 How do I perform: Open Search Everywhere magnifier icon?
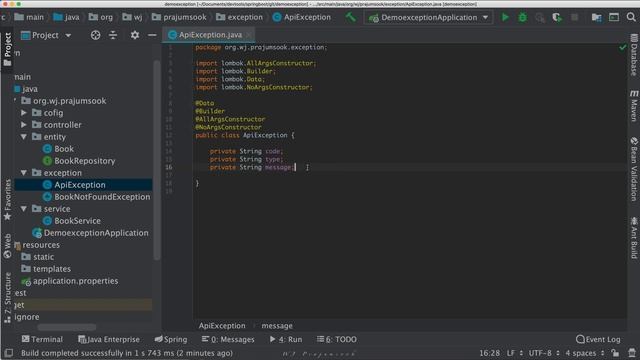pyautogui.click(x=631, y=17)
